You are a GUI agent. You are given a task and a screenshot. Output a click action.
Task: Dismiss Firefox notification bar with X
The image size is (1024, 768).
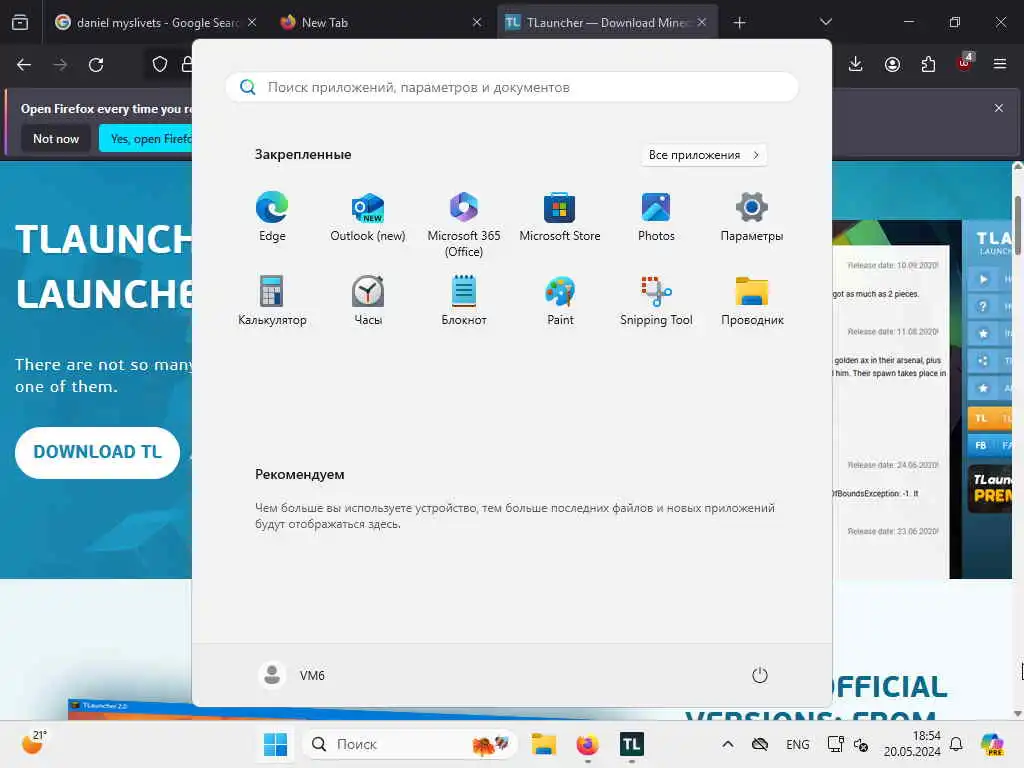(x=999, y=108)
